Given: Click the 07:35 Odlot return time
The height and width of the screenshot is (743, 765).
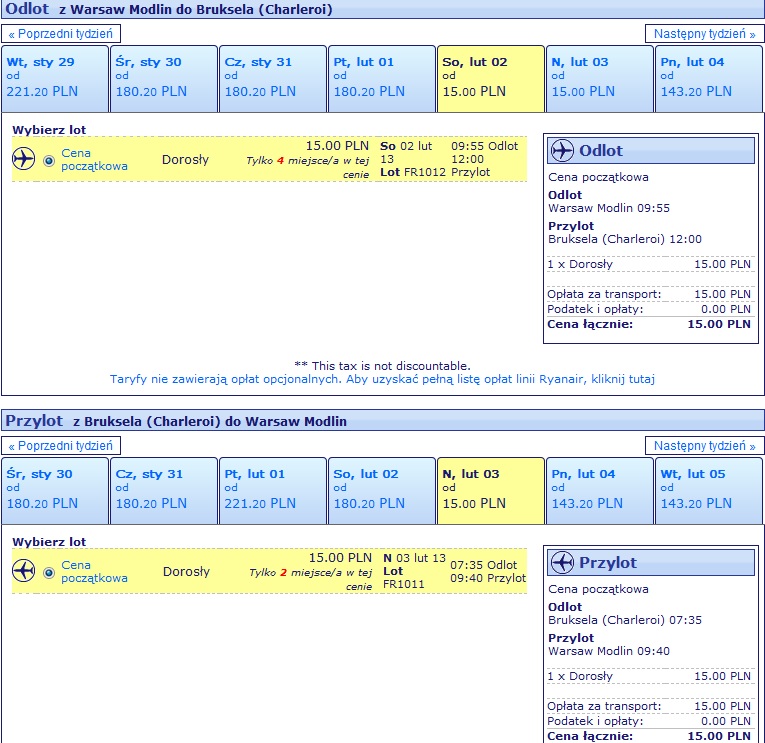Looking at the screenshot, I should (483, 565).
